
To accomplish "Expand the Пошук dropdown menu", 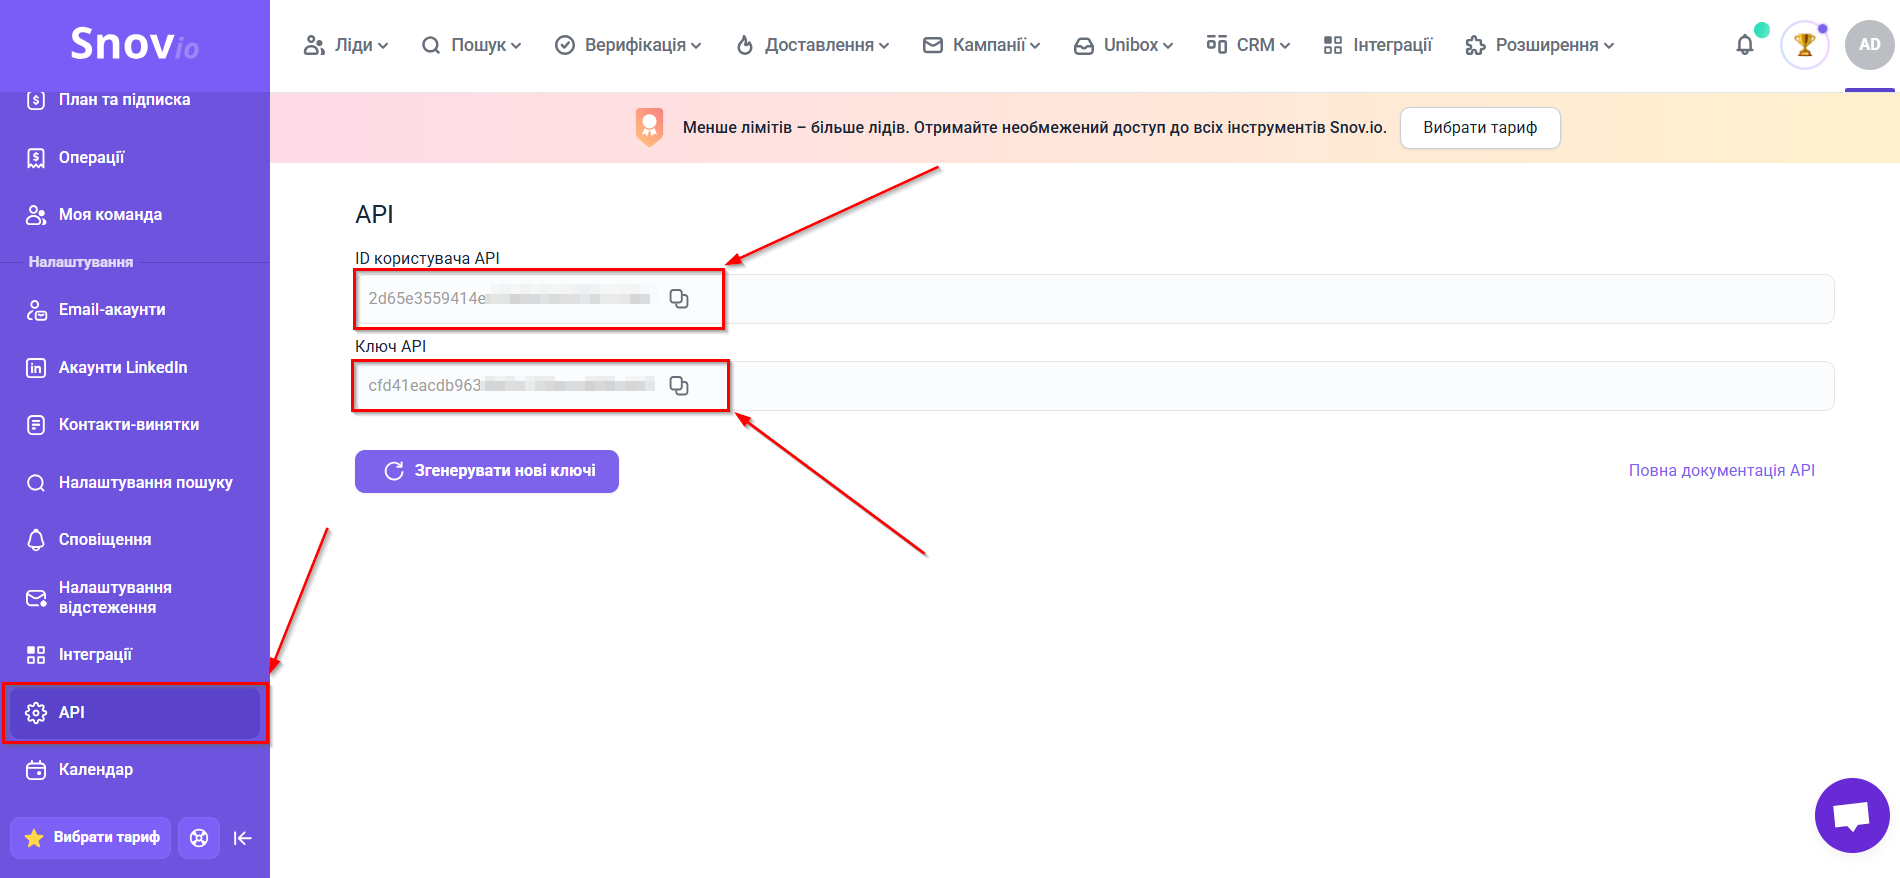I will click(x=471, y=45).
